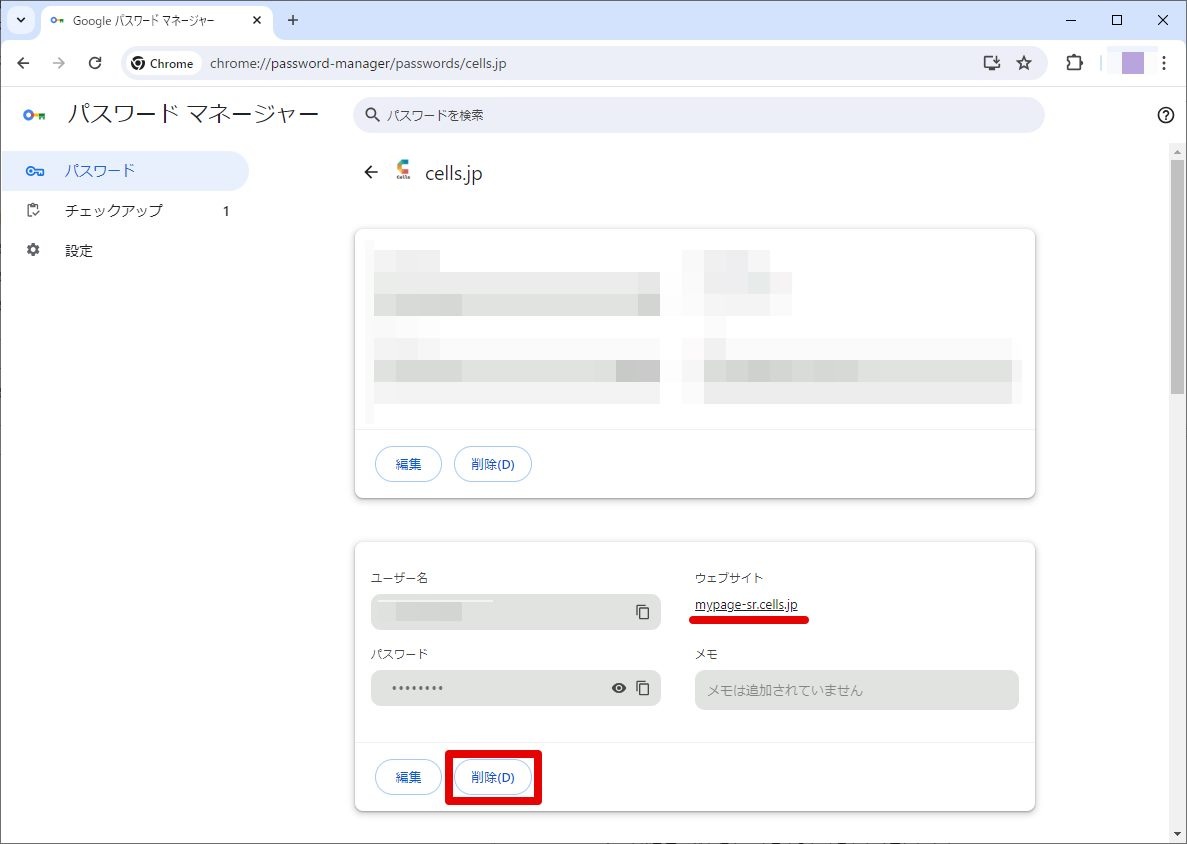Open the help question mark icon

click(x=1165, y=115)
